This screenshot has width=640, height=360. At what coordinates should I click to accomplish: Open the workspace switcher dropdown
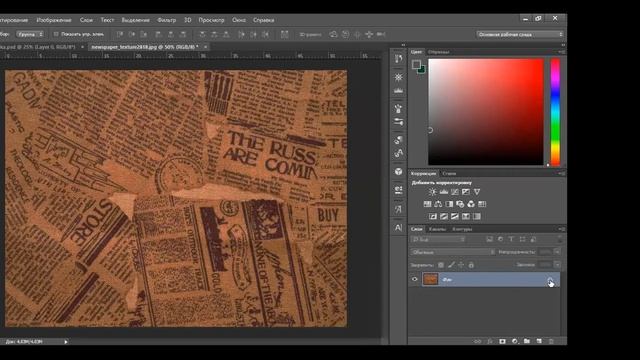(520, 35)
